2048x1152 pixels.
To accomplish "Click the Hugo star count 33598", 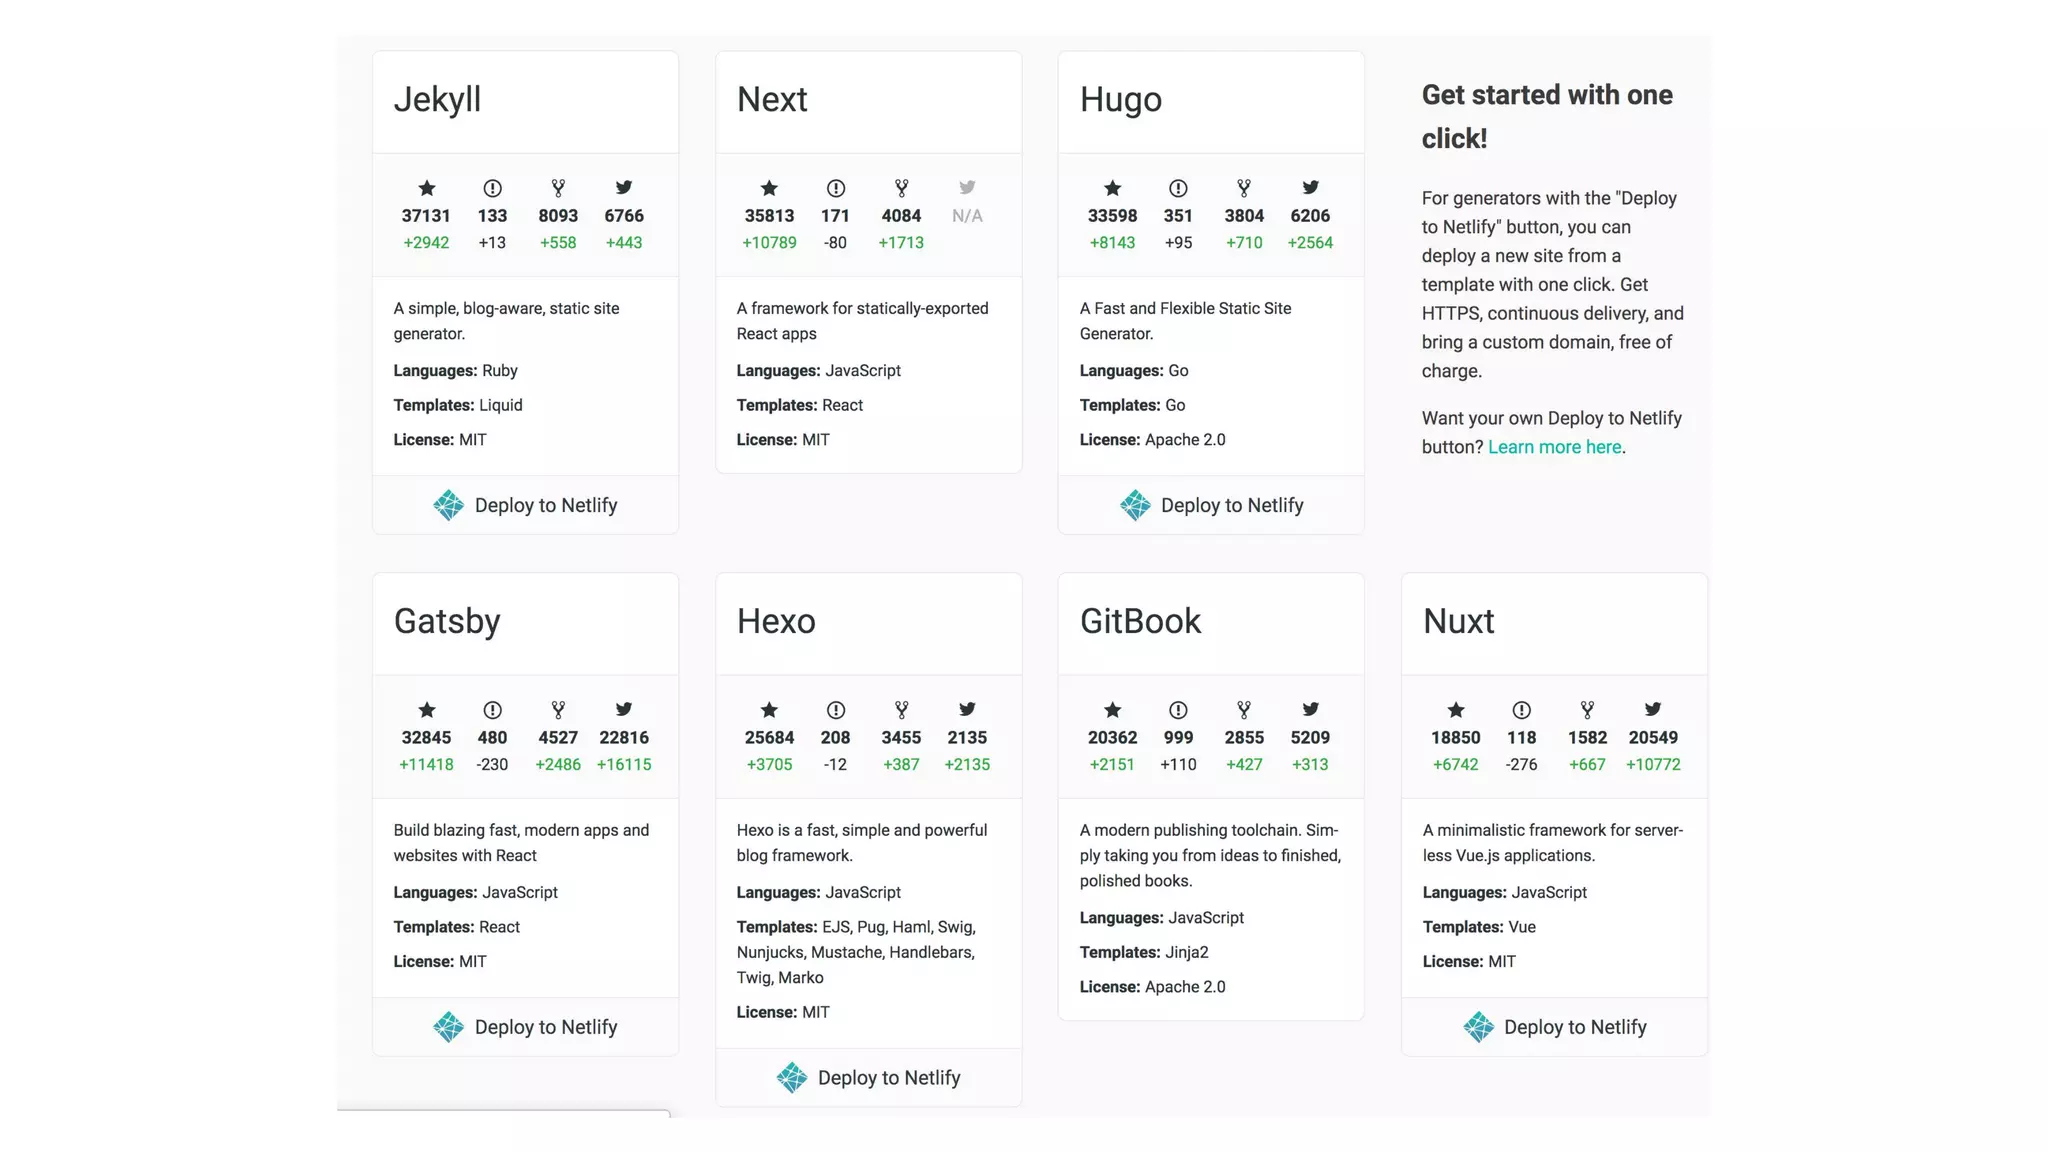I will [1112, 216].
